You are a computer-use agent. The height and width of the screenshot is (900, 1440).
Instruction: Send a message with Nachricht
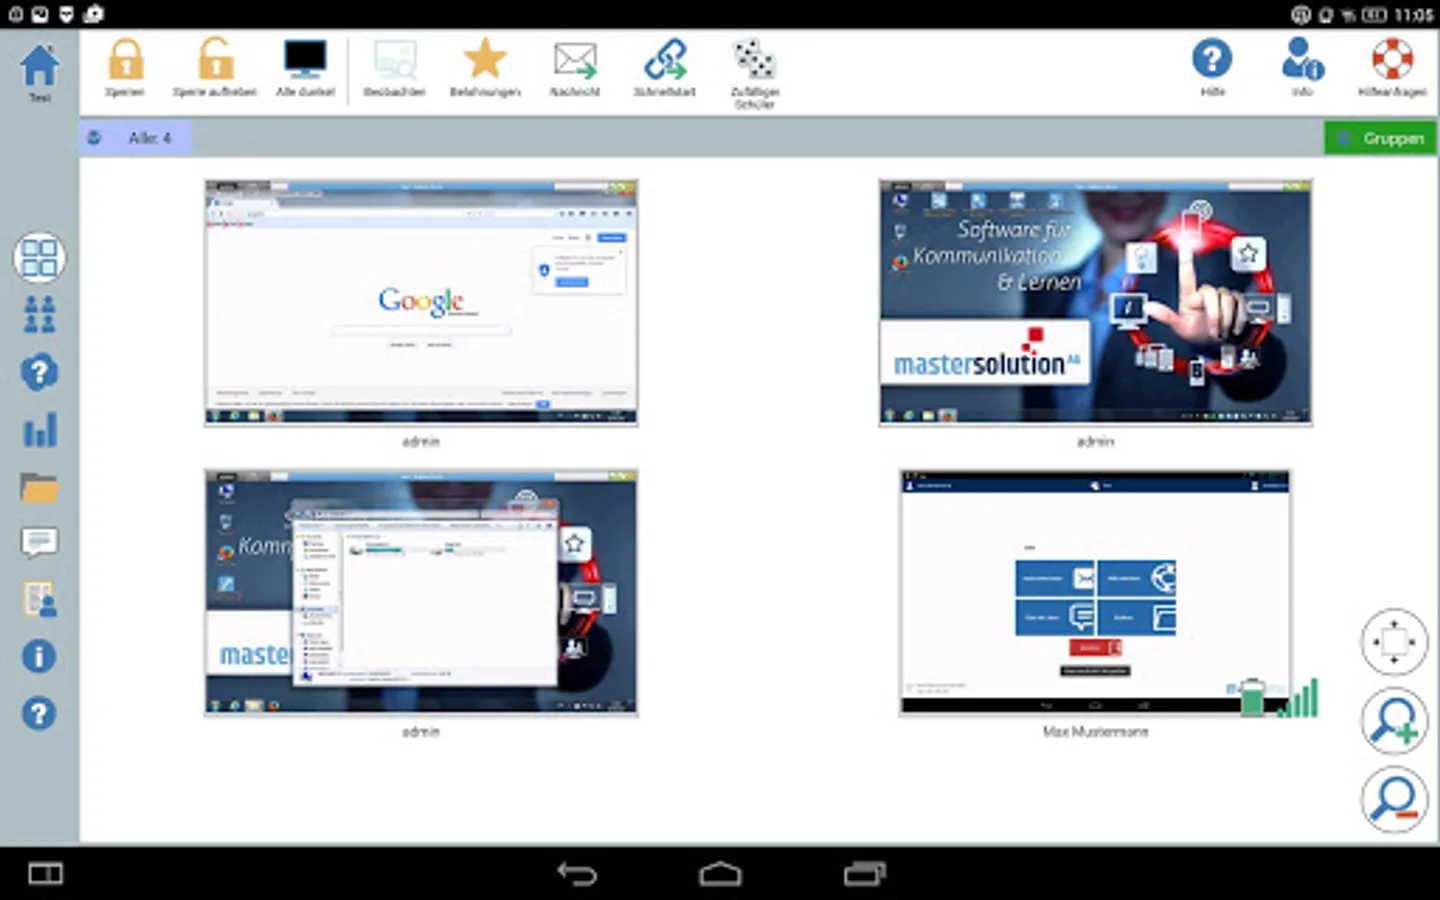point(575,67)
